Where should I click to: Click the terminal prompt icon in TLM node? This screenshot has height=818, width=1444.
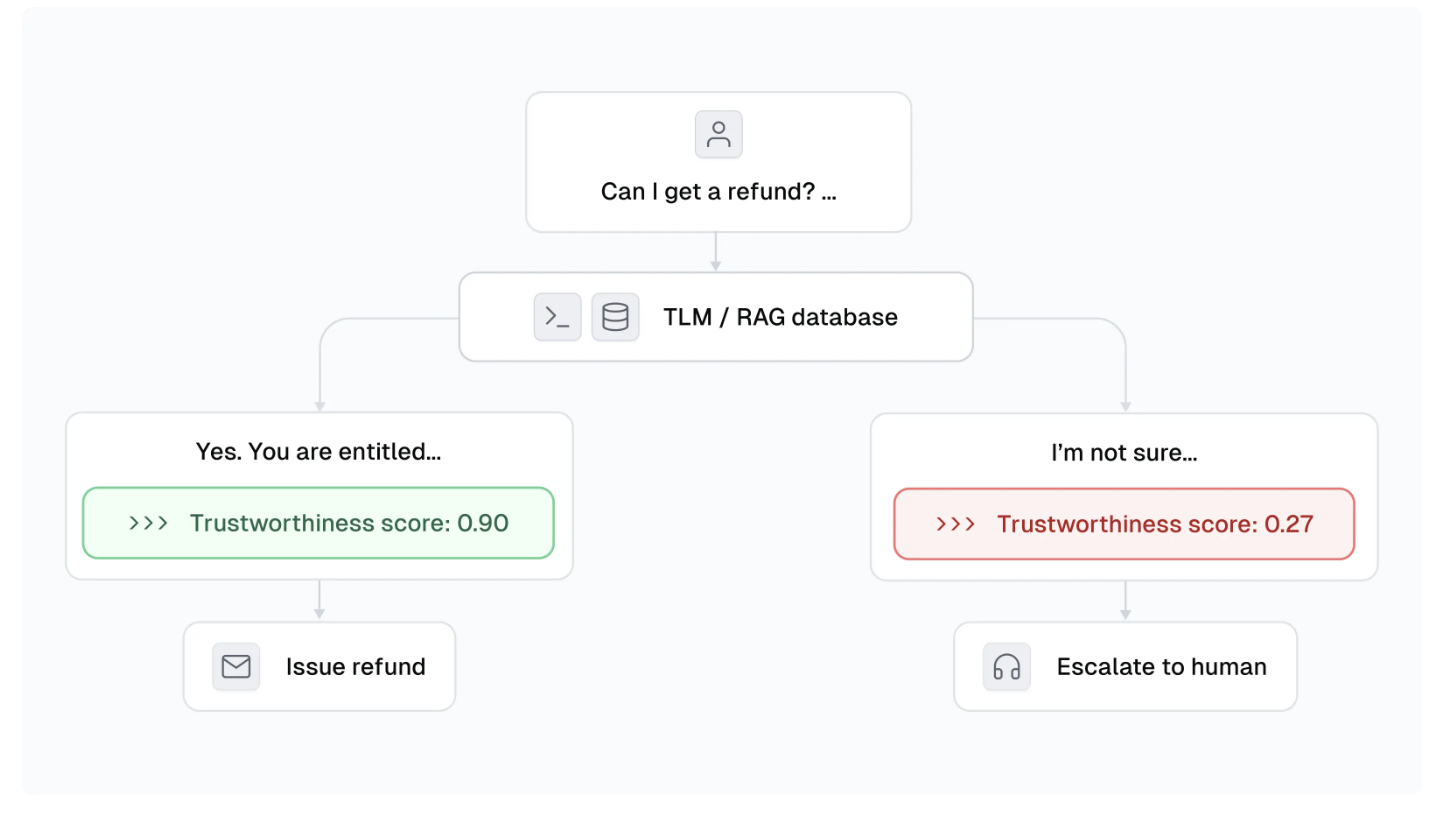tap(557, 317)
